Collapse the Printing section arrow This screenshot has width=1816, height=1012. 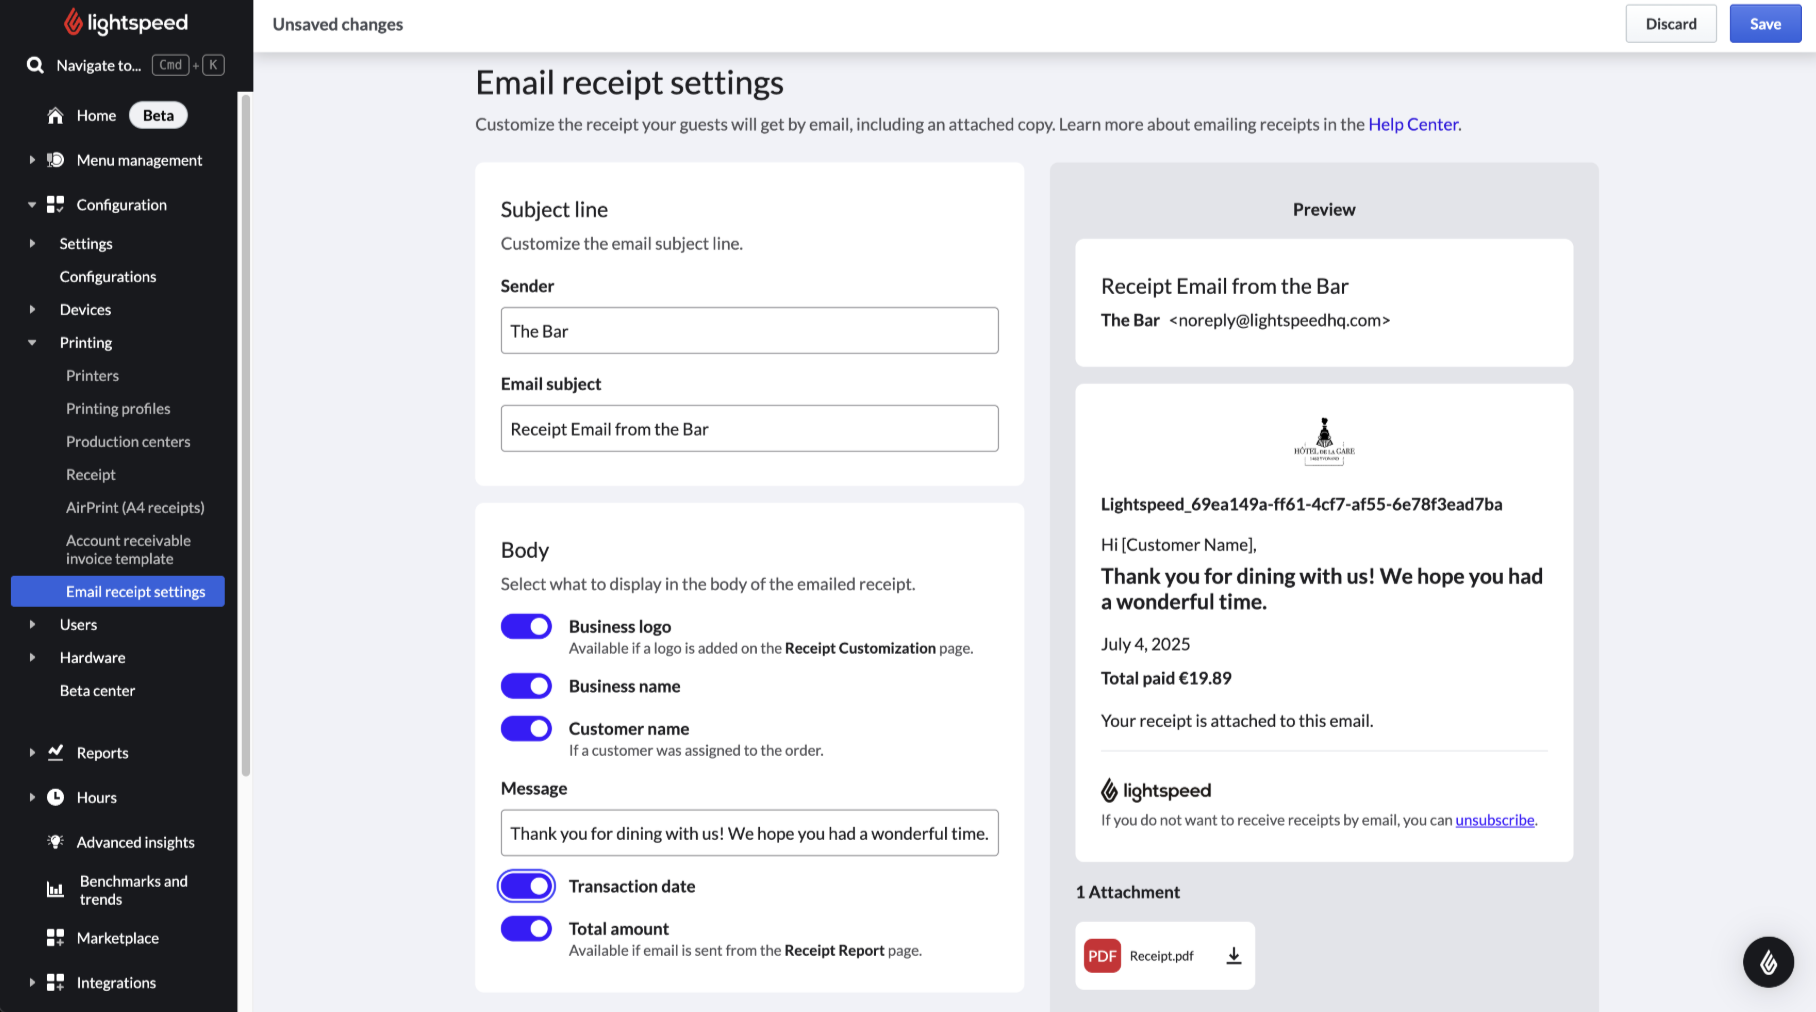[x=32, y=343]
